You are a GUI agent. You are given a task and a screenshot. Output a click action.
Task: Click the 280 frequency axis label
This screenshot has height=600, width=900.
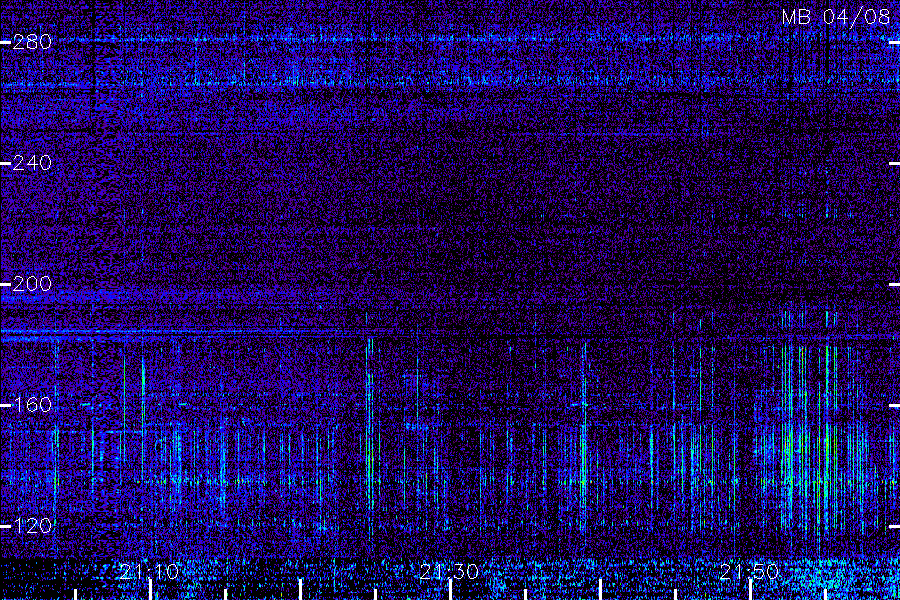32,42
